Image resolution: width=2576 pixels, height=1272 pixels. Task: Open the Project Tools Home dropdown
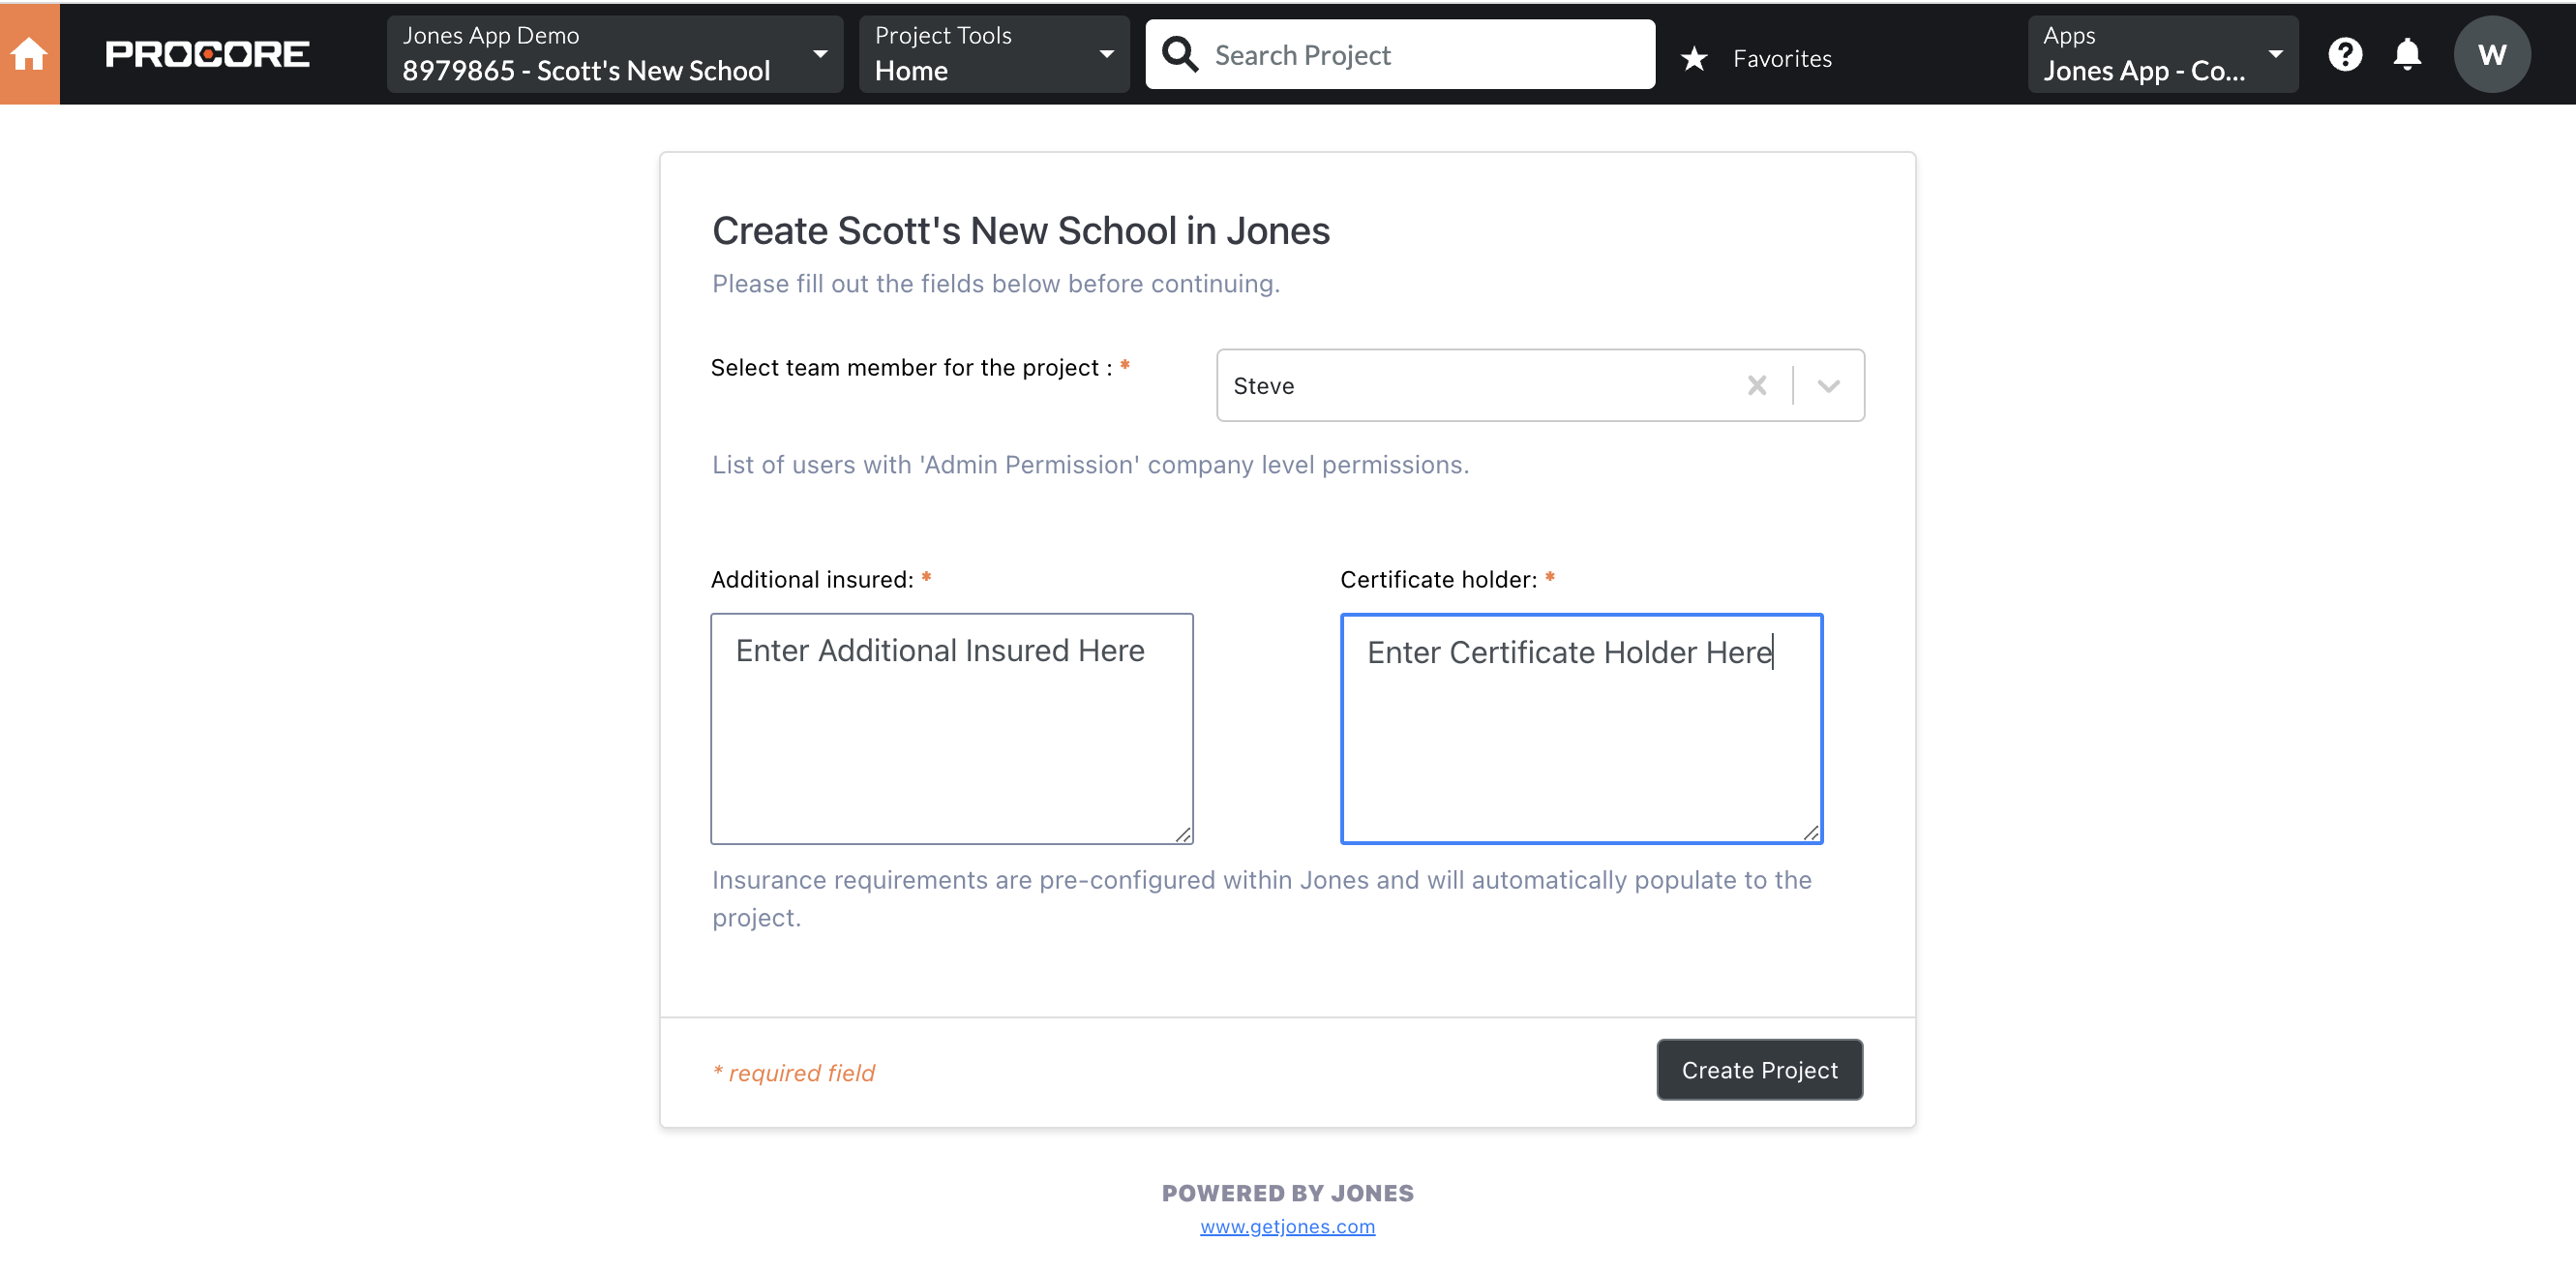(x=994, y=54)
